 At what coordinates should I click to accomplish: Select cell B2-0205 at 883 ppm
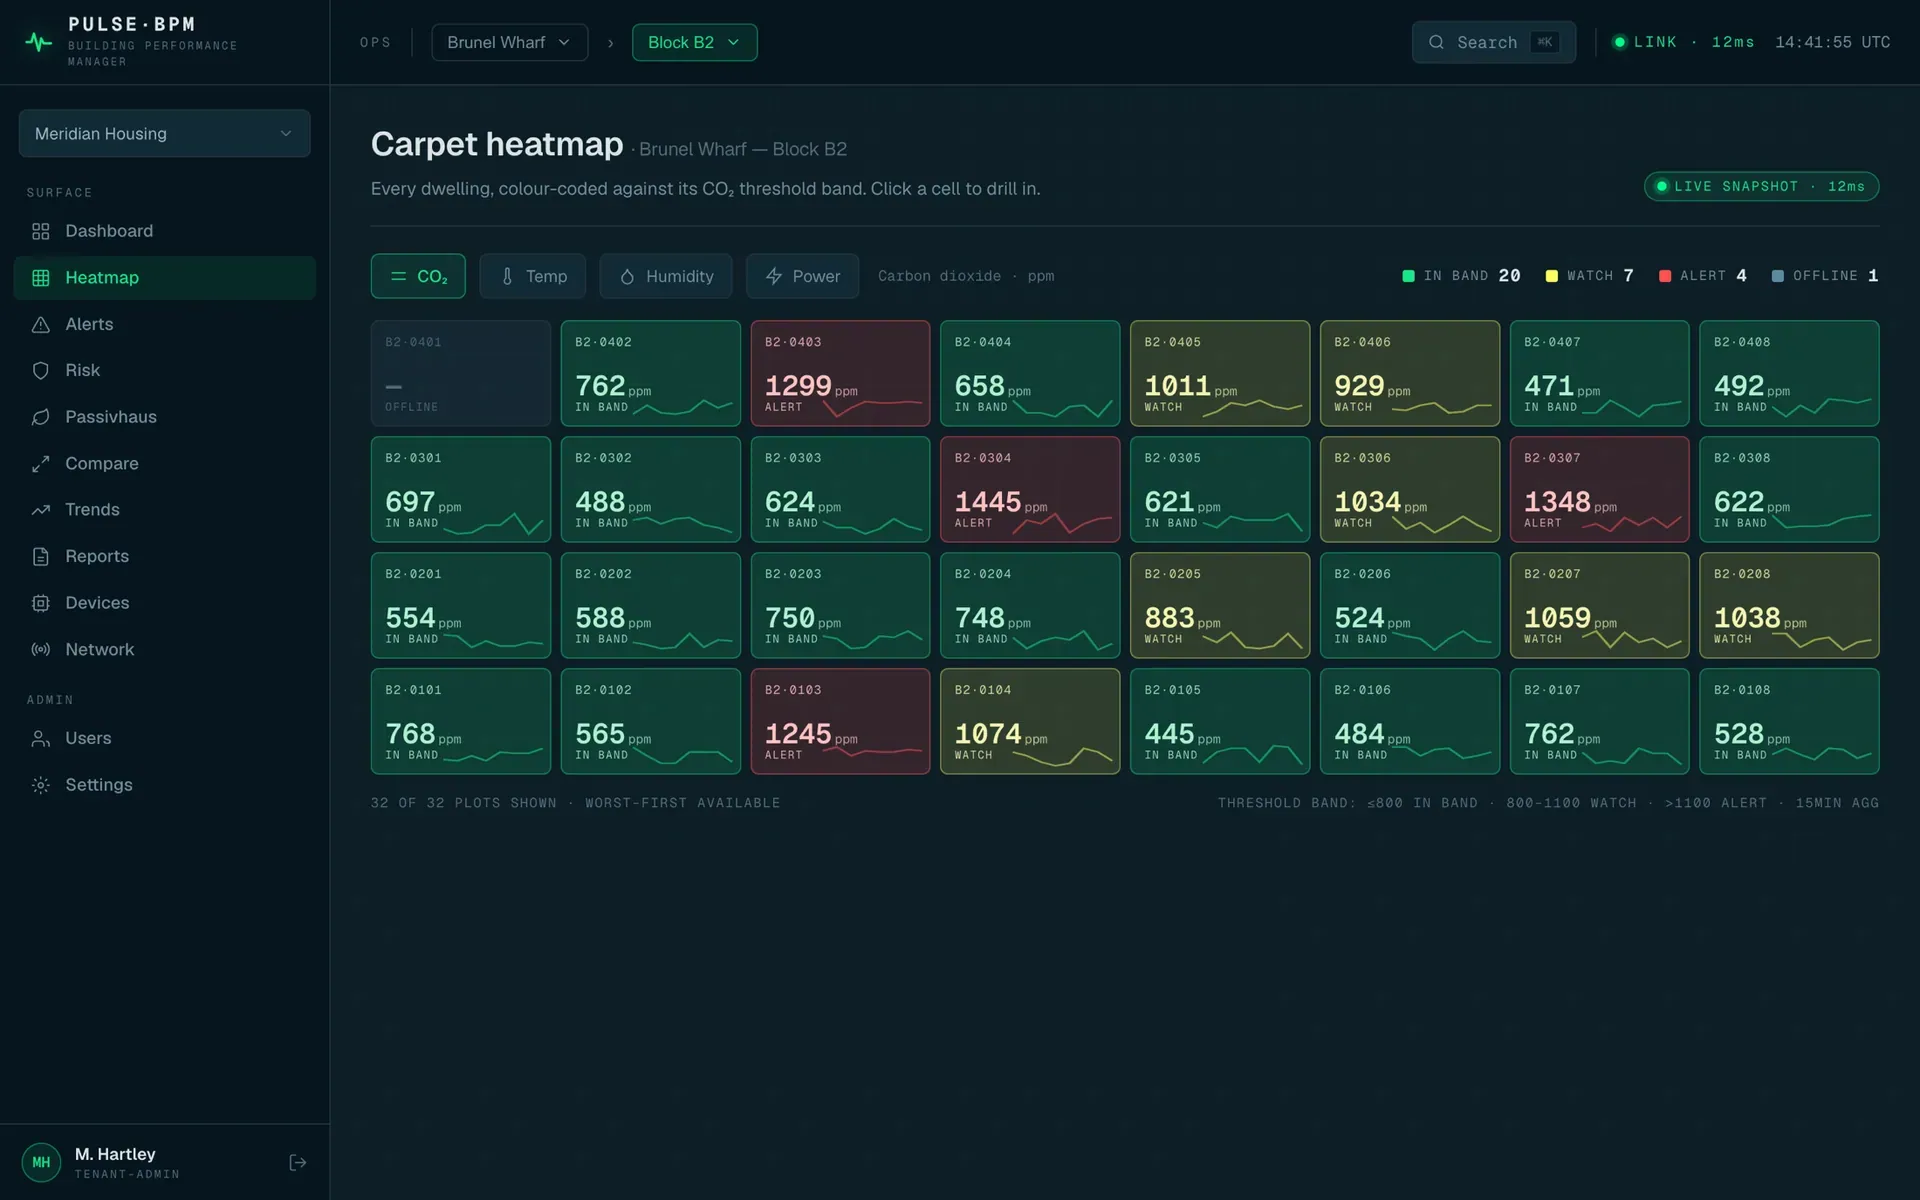tap(1219, 605)
